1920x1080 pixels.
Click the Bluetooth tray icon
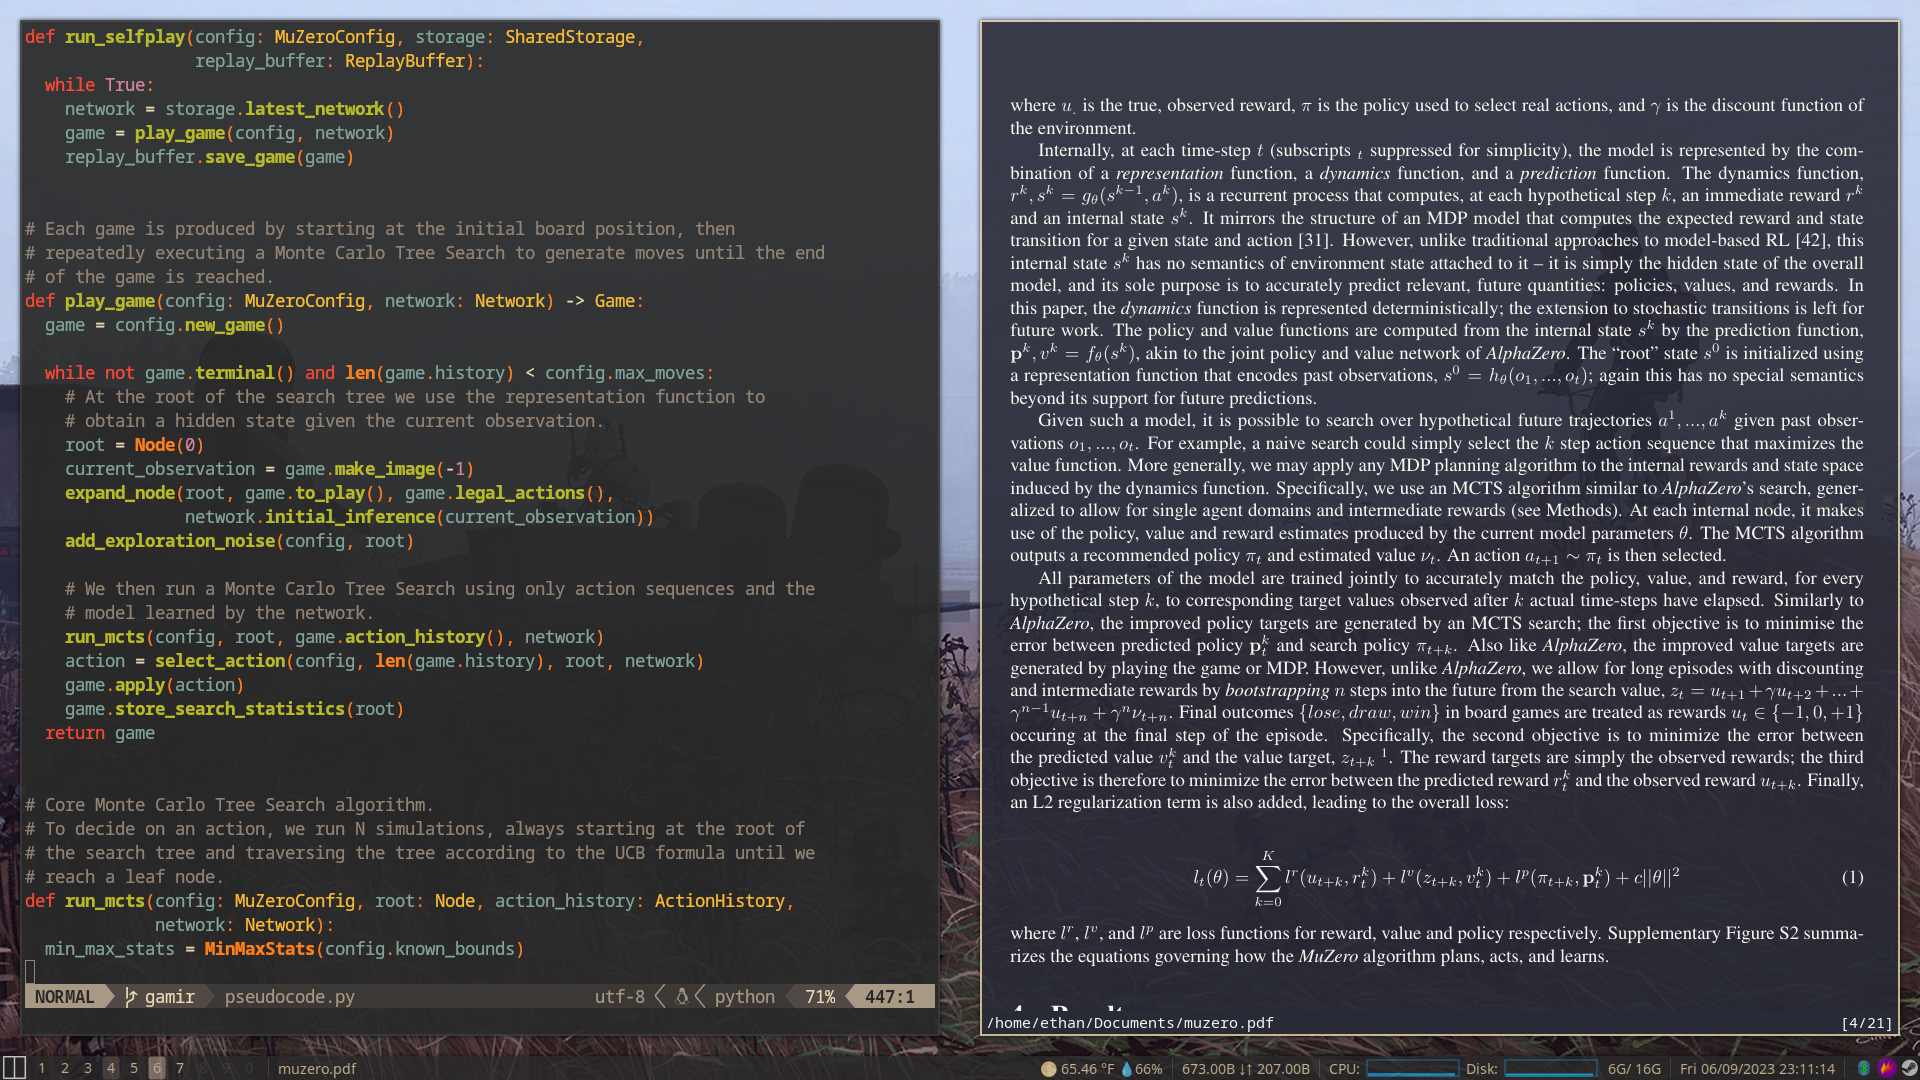point(1864,1068)
